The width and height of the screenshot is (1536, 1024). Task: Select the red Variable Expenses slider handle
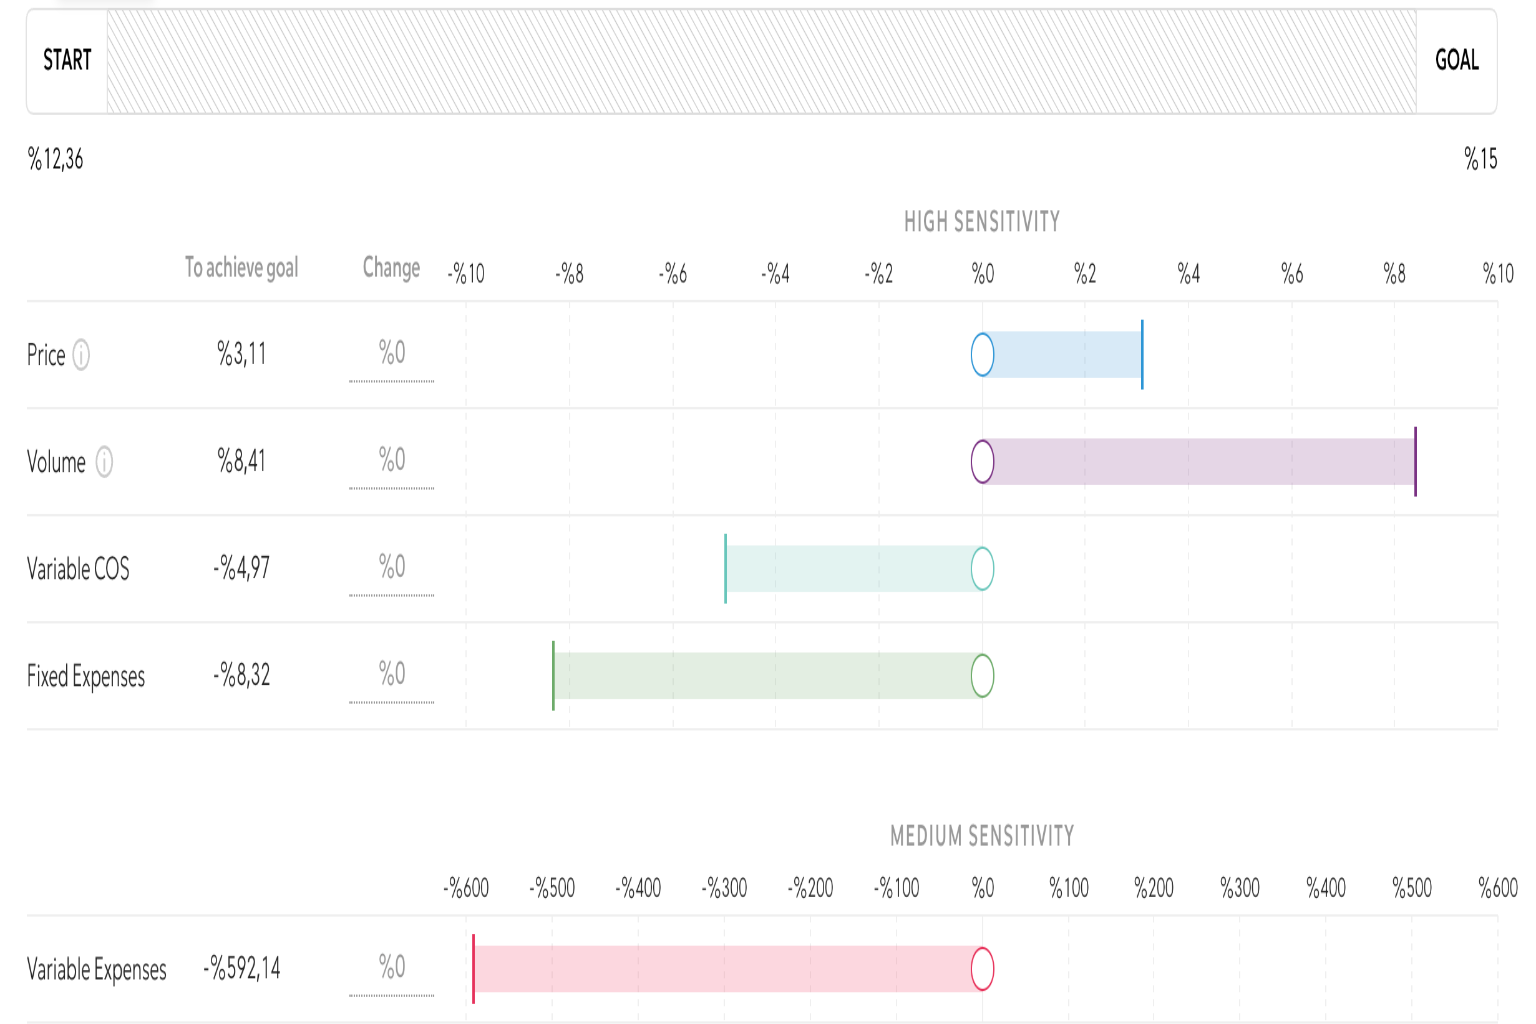coord(983,969)
